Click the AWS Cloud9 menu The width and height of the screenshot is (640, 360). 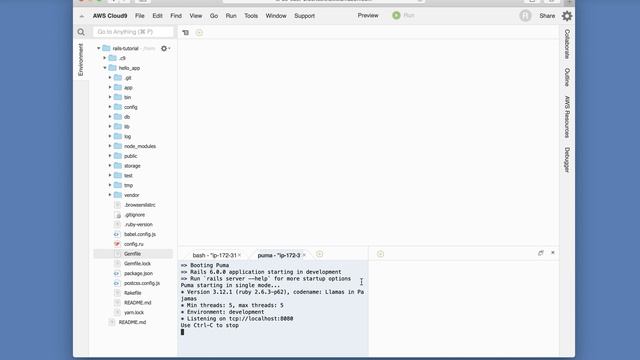pyautogui.click(x=110, y=16)
